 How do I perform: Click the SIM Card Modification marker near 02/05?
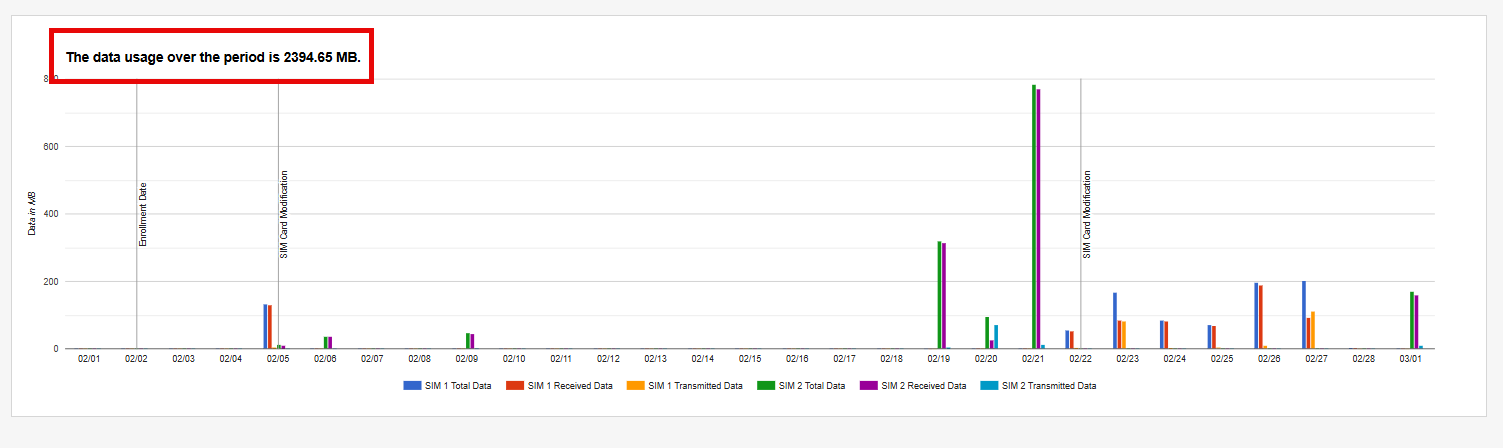(x=284, y=214)
